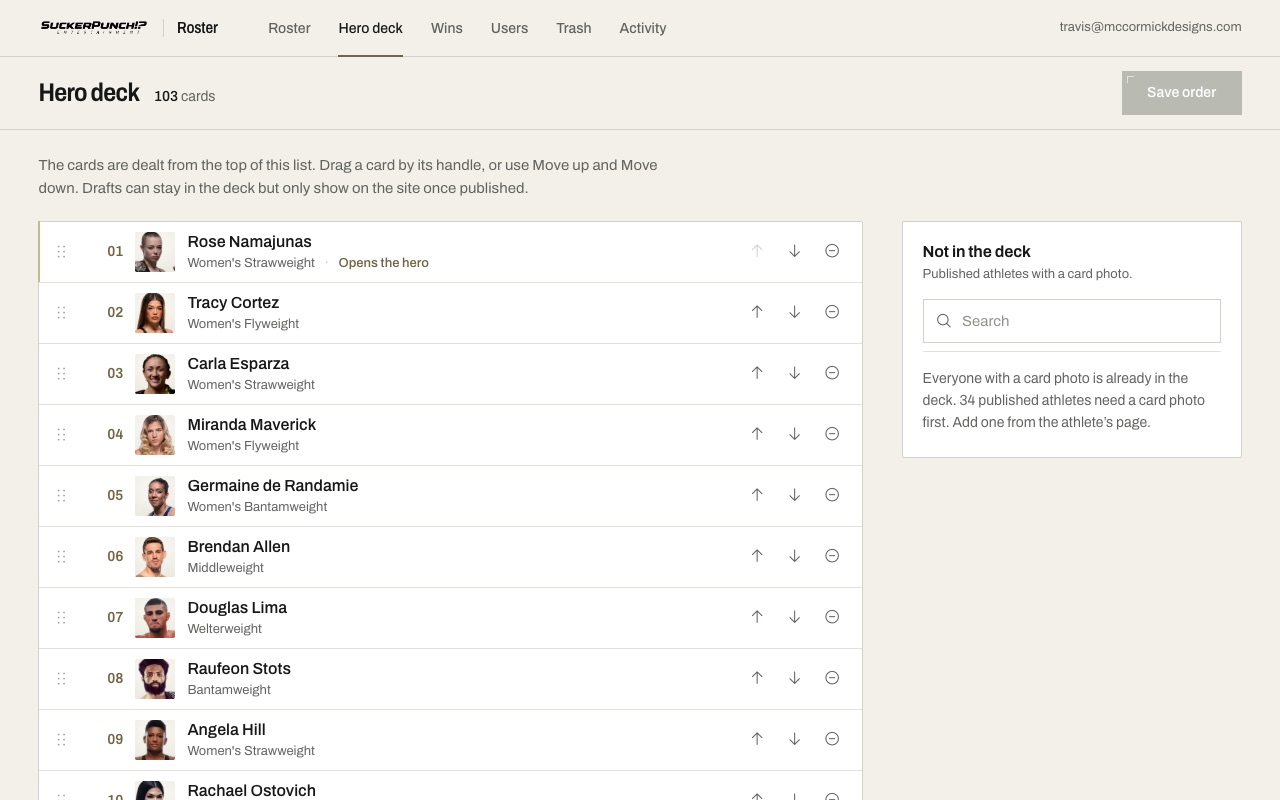Image resolution: width=1280 pixels, height=800 pixels.
Task: Click the "103 cards" count
Action: click(185, 96)
